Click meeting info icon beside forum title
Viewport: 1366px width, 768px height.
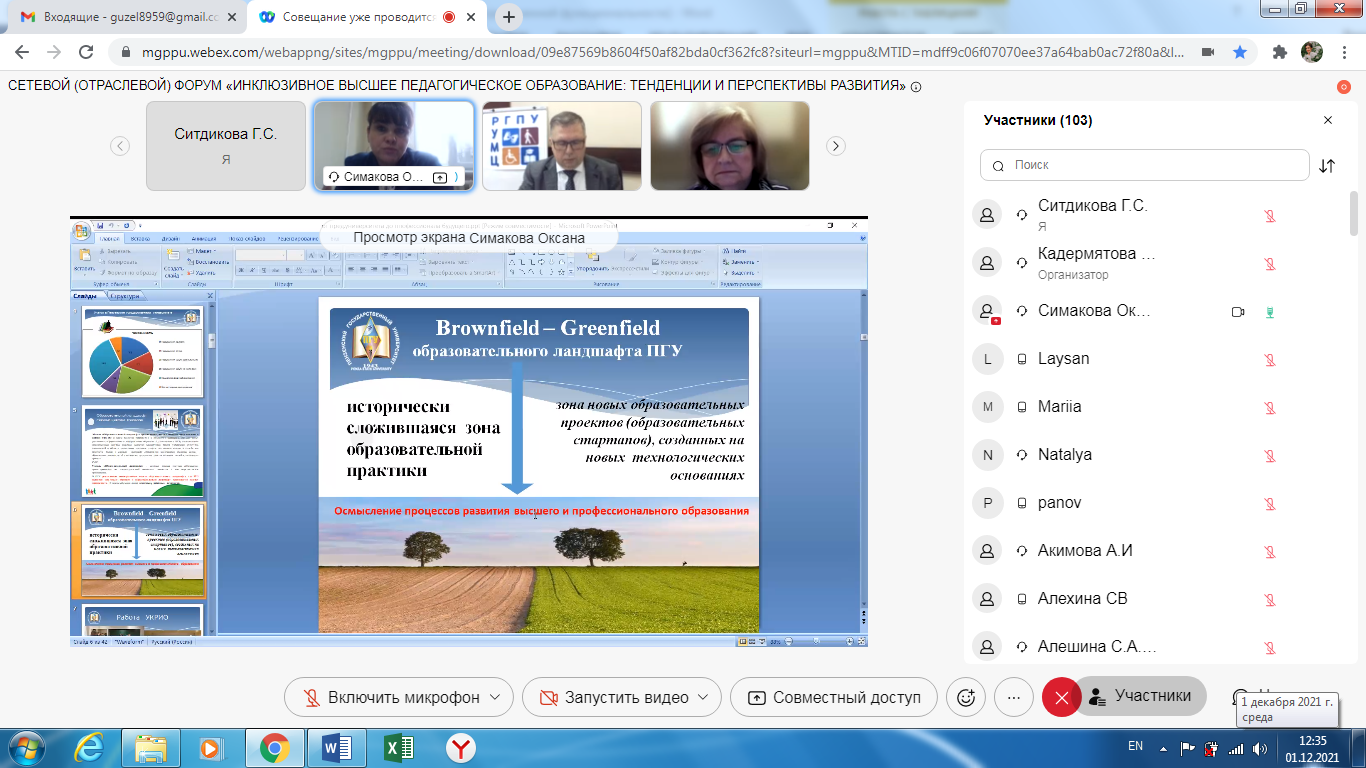click(916, 87)
